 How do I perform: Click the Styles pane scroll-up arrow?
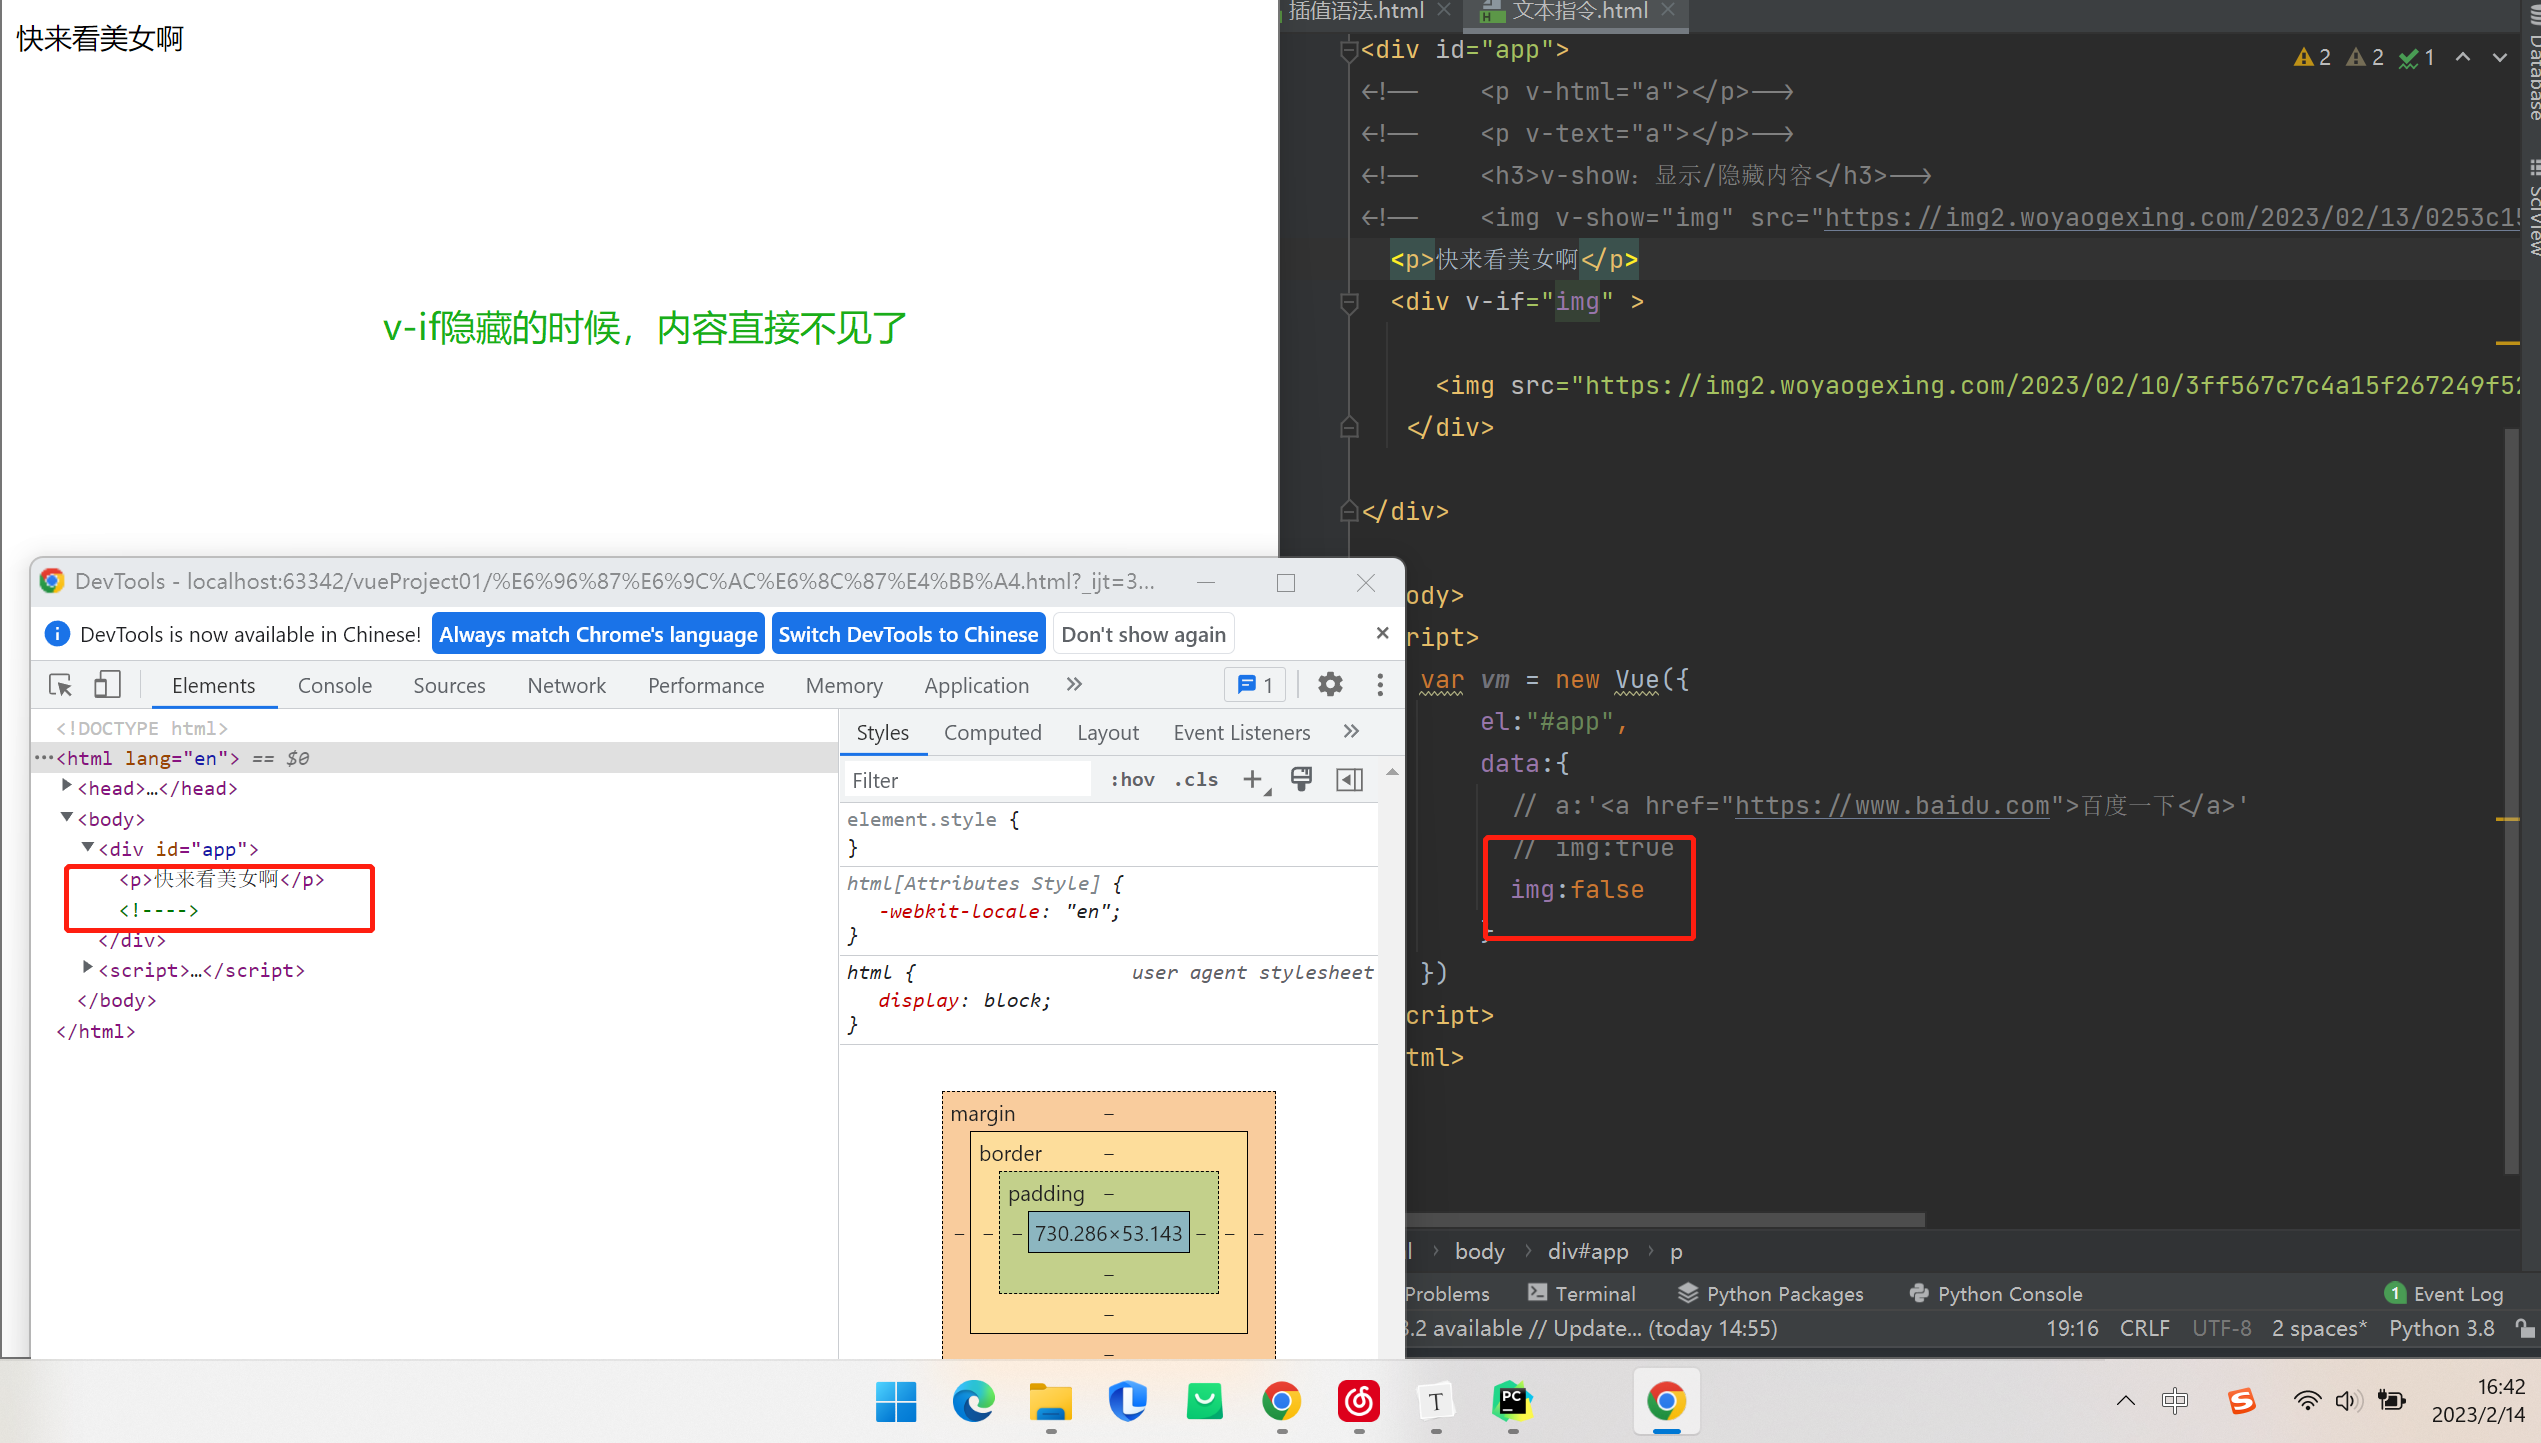(1391, 772)
